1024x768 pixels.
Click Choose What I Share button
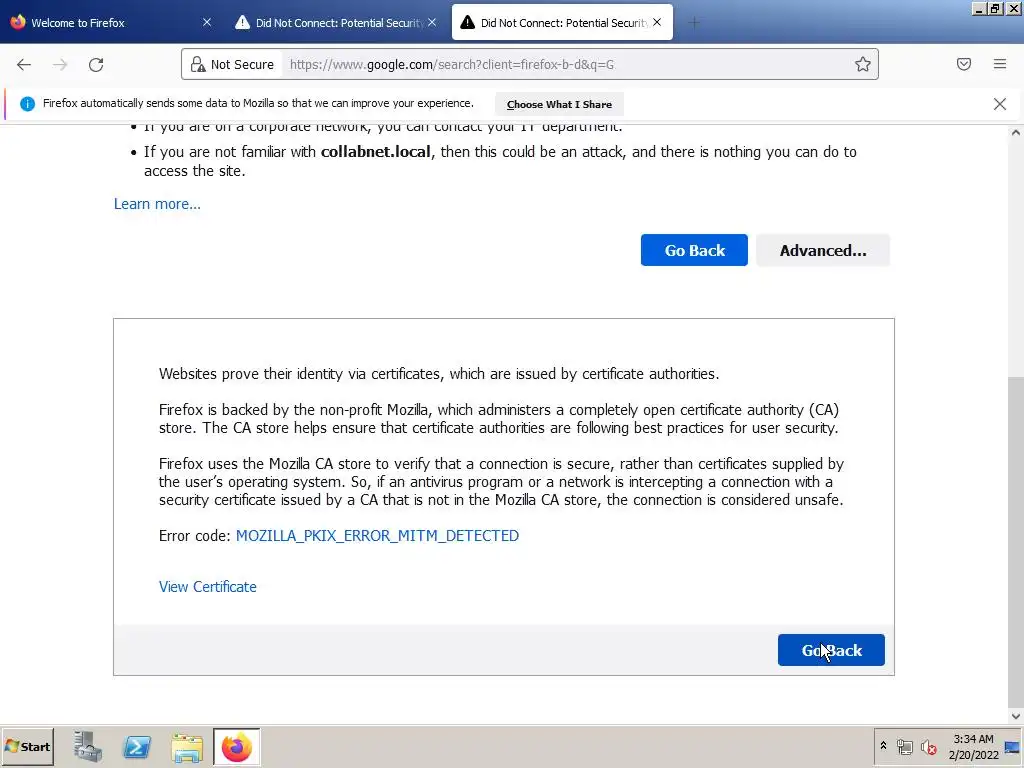559,104
